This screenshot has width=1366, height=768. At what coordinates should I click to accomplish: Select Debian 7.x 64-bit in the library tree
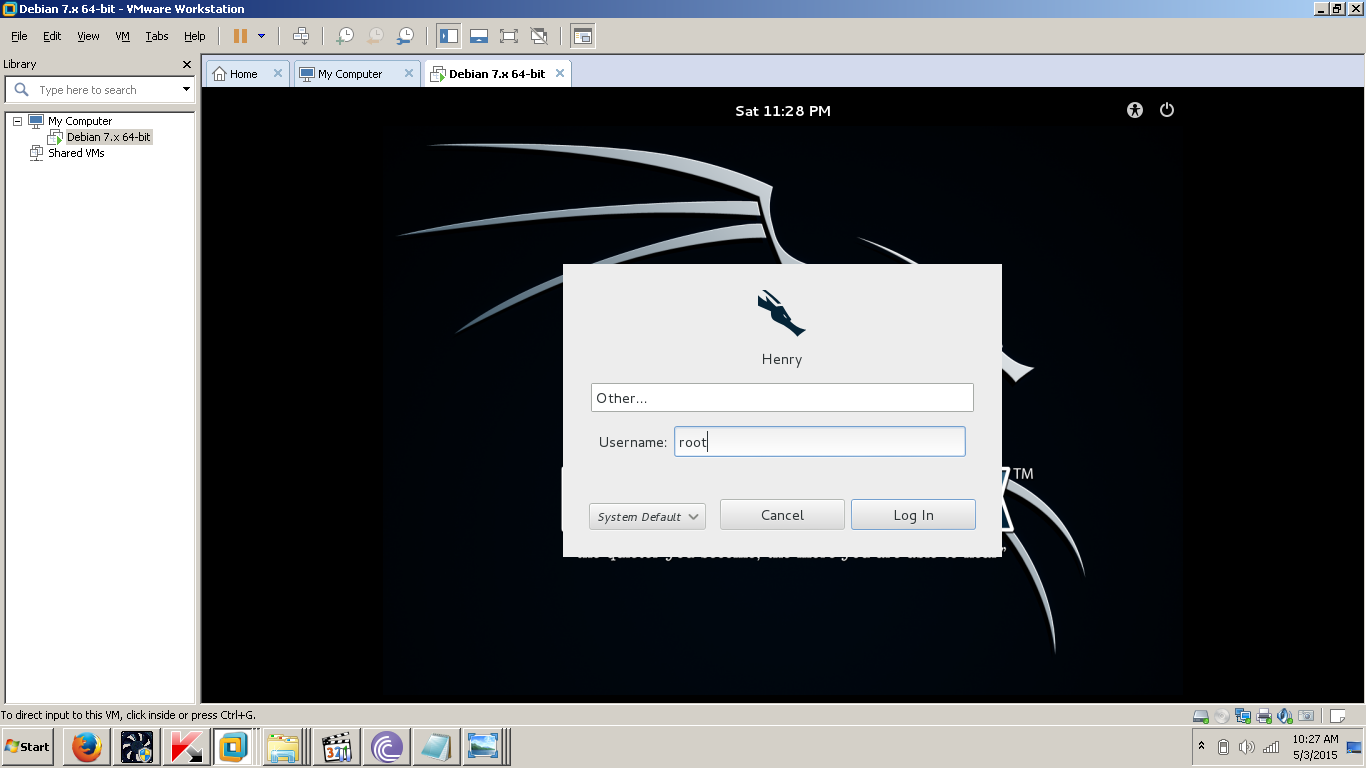(x=109, y=137)
